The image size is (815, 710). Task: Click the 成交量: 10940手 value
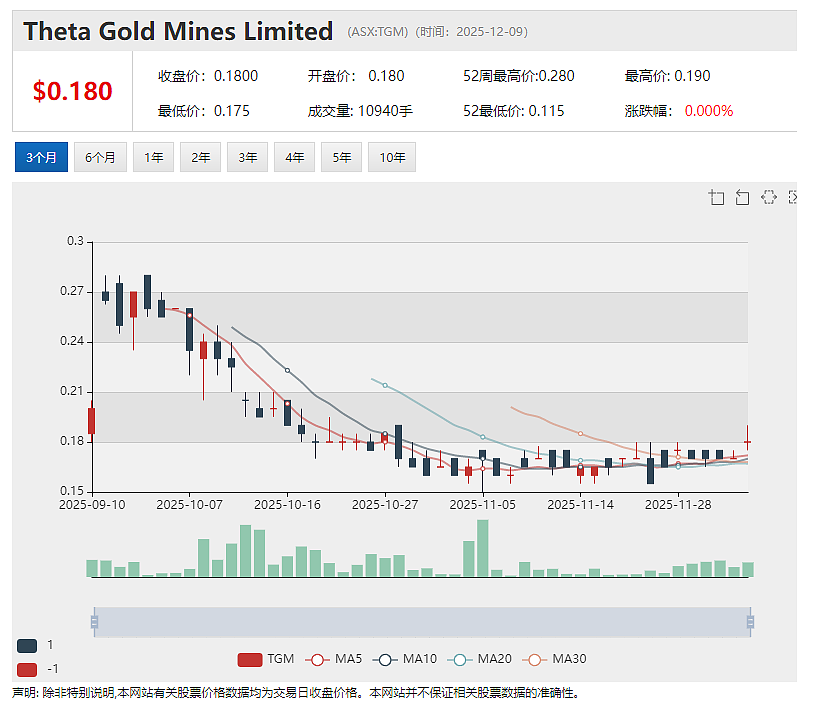(360, 111)
